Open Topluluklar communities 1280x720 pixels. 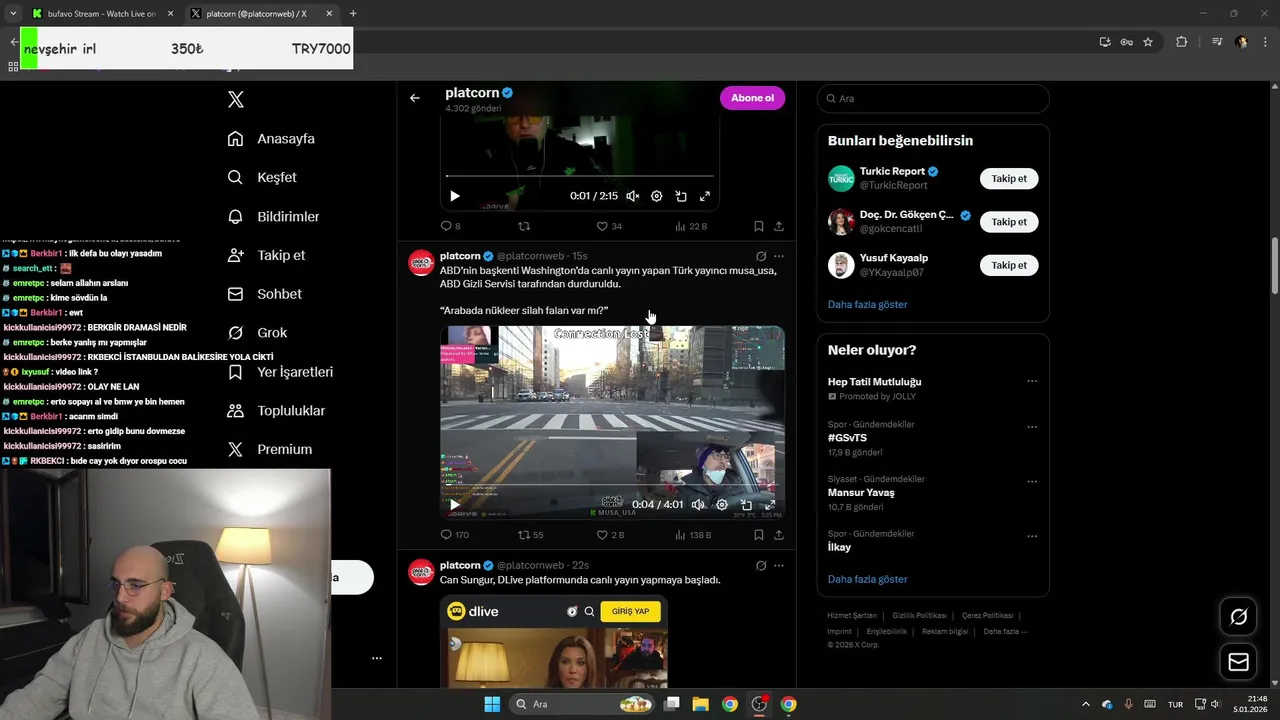[276, 411]
